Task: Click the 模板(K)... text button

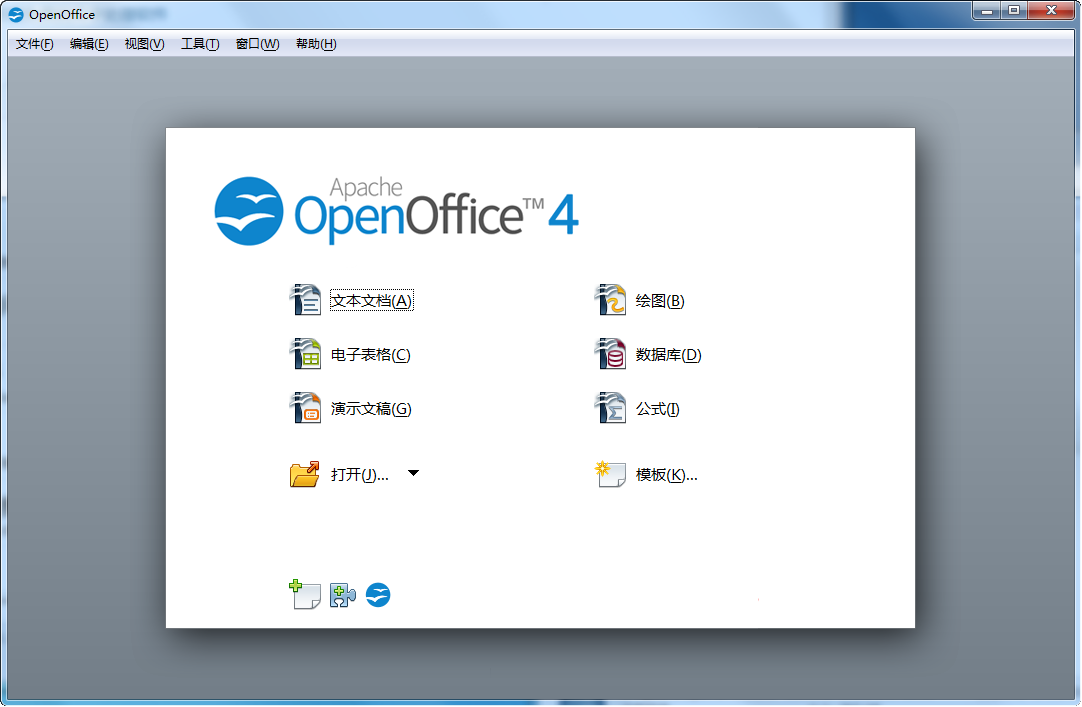Action: (666, 475)
